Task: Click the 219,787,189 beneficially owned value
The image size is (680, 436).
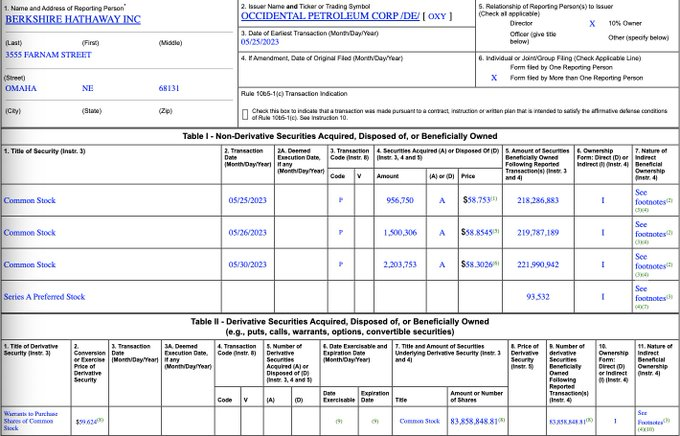Action: pos(538,233)
